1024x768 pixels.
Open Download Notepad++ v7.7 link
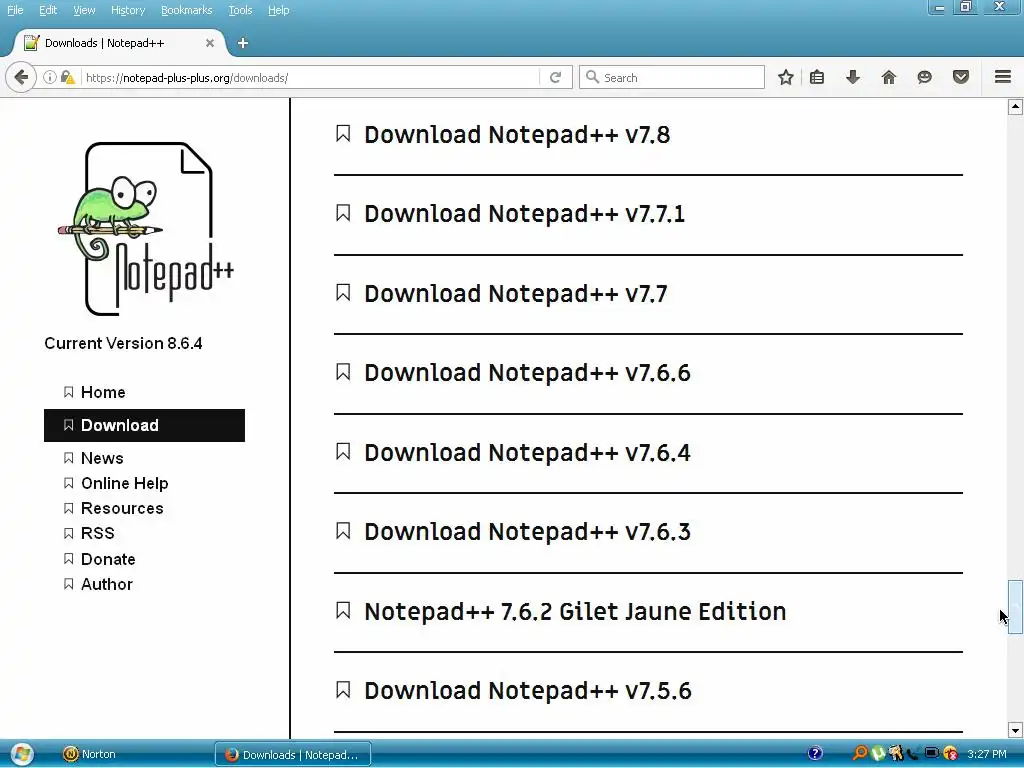[x=515, y=293]
